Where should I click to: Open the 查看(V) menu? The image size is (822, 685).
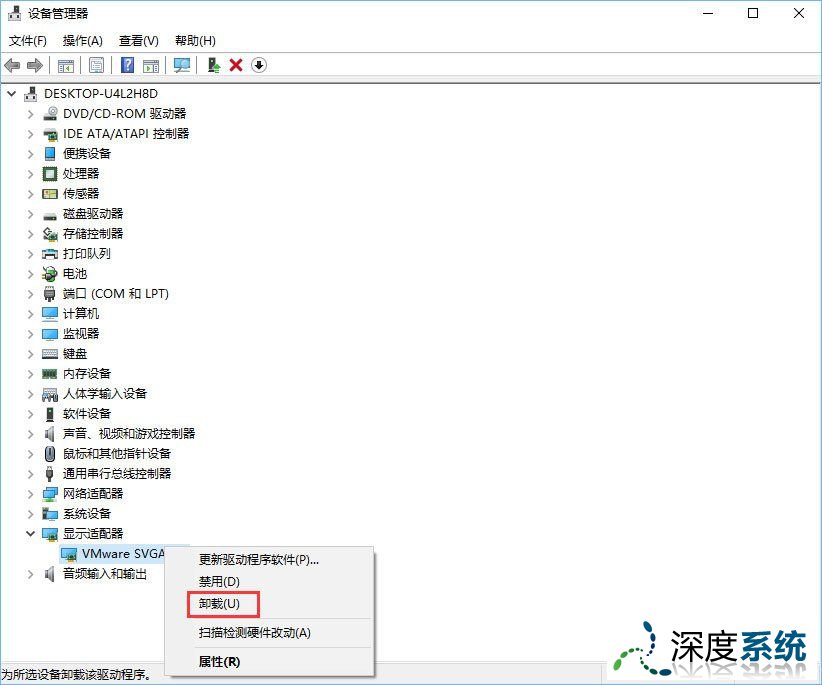pos(138,40)
